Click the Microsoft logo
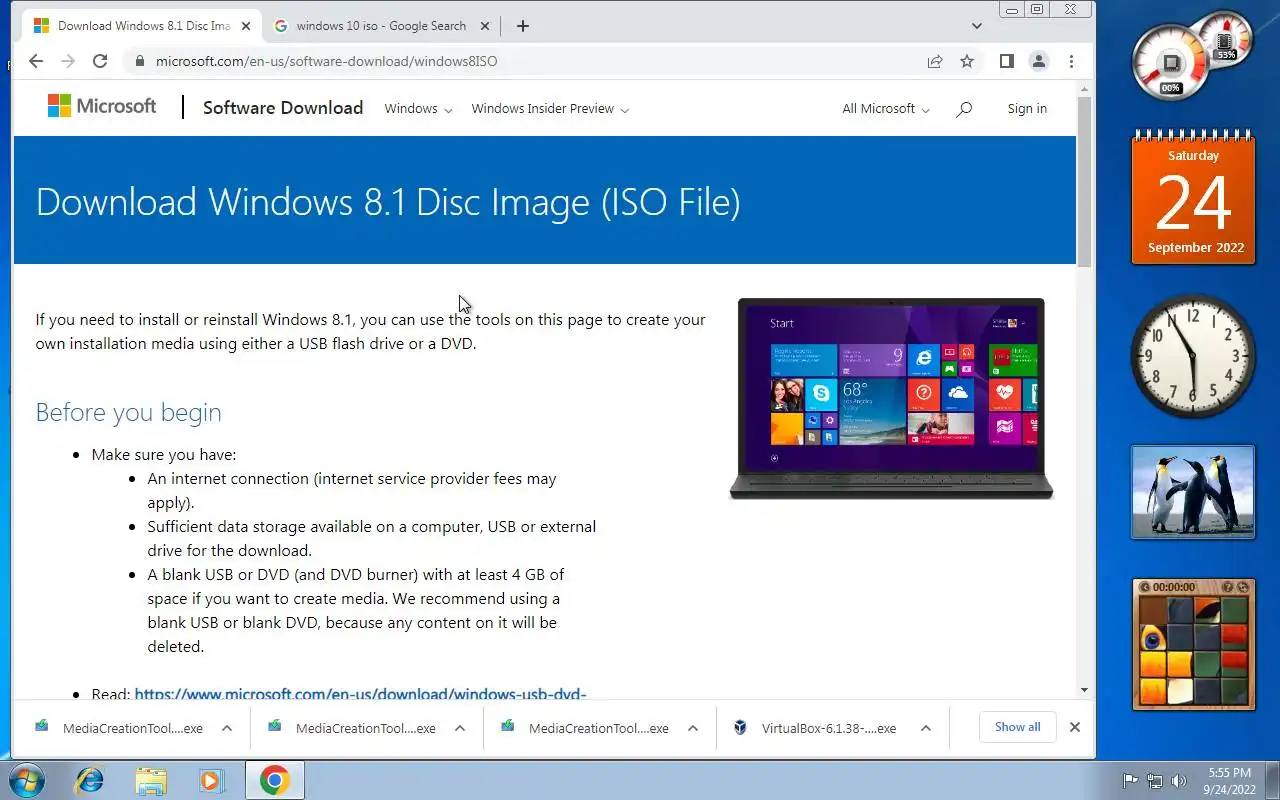This screenshot has width=1280, height=800. pyautogui.click(x=102, y=106)
